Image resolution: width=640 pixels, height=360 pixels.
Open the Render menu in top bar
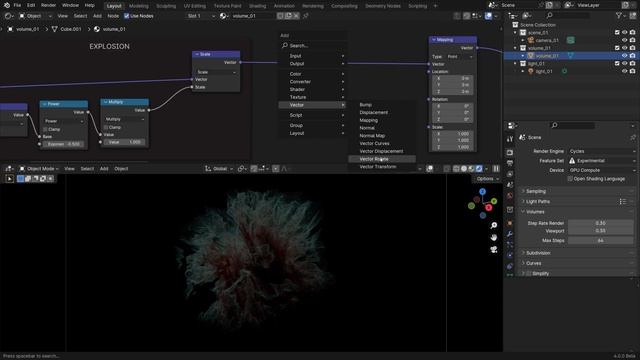coord(48,5)
